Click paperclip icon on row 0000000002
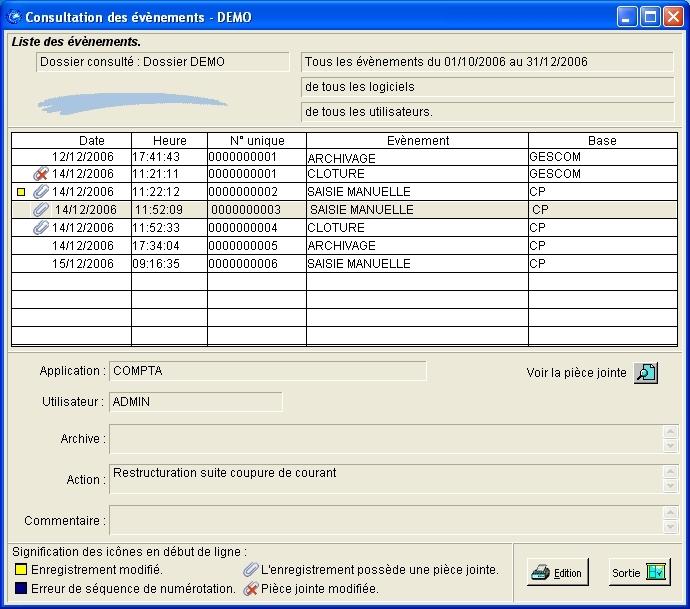The height and width of the screenshot is (609, 690). click(x=41, y=192)
